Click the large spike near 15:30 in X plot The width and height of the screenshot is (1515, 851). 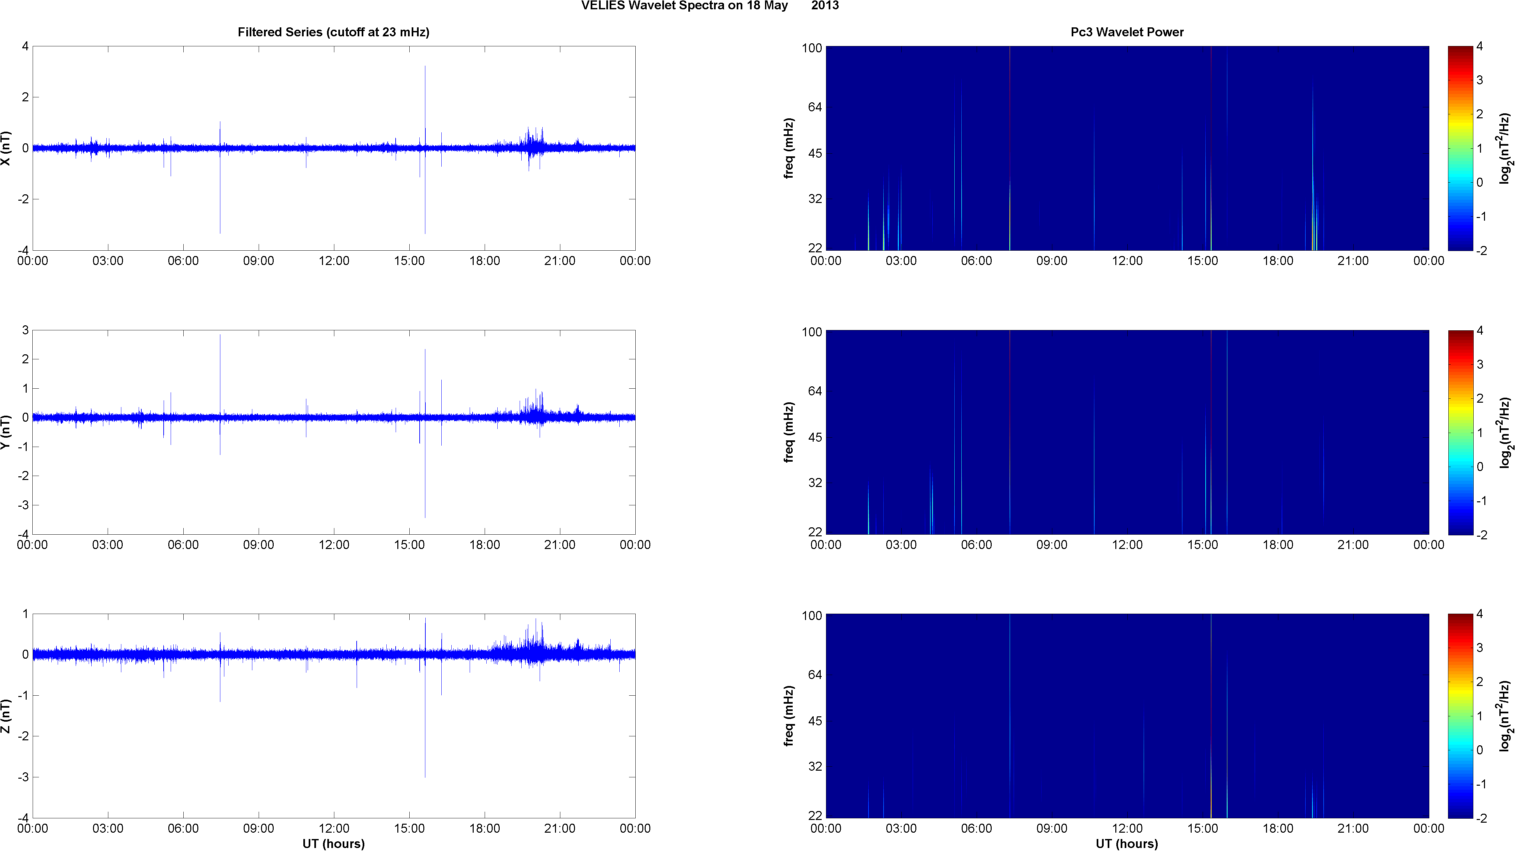[425, 150]
